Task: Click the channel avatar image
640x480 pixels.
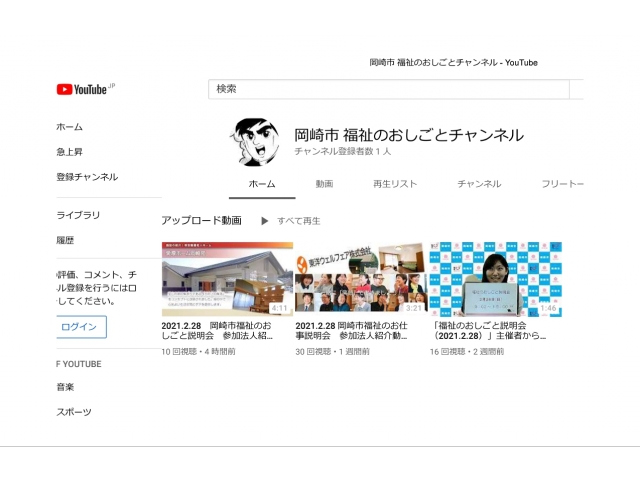Action: (257, 142)
